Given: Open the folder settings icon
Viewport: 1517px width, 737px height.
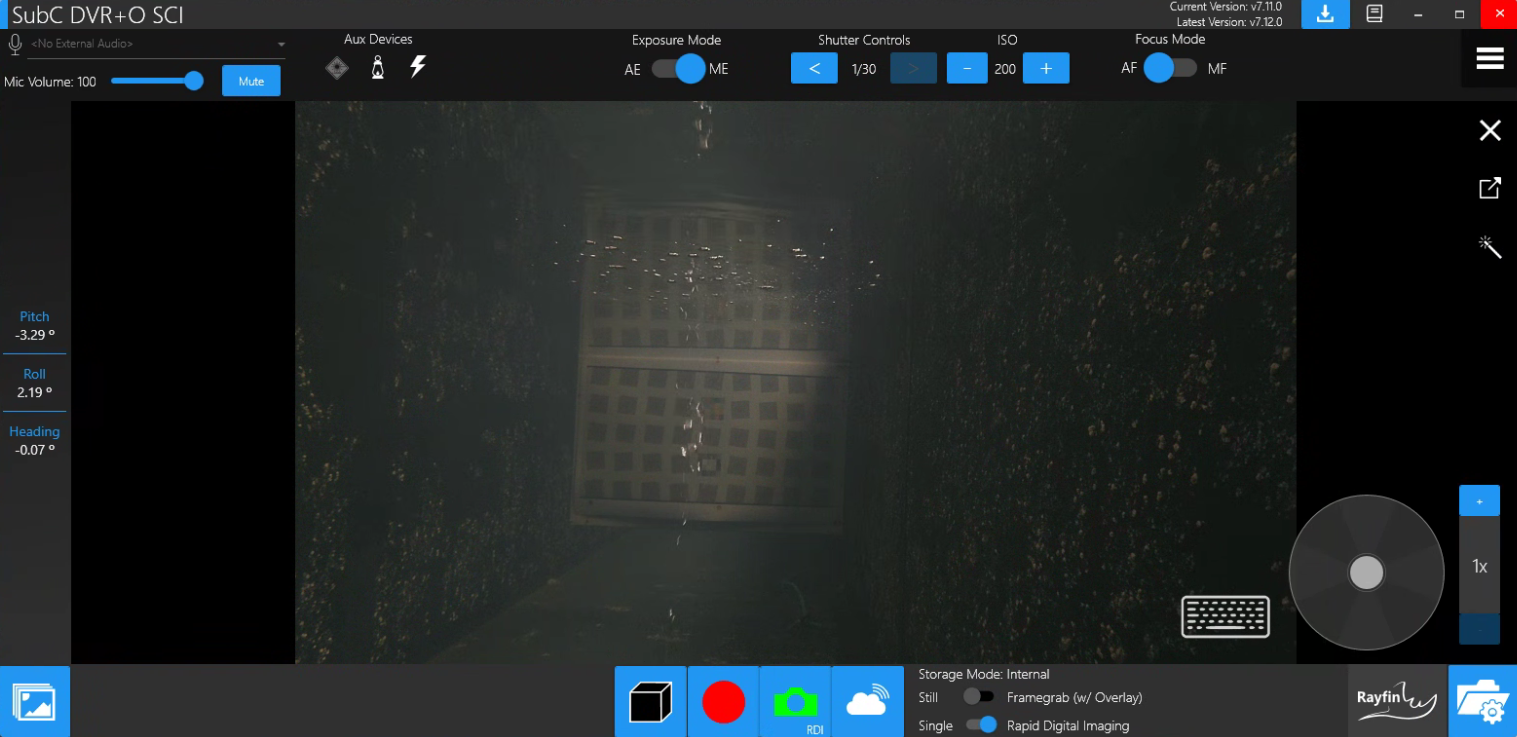Looking at the screenshot, I should pos(1482,702).
